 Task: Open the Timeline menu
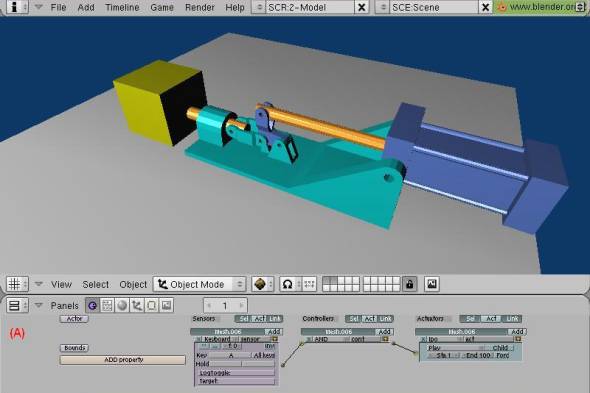(x=122, y=7)
